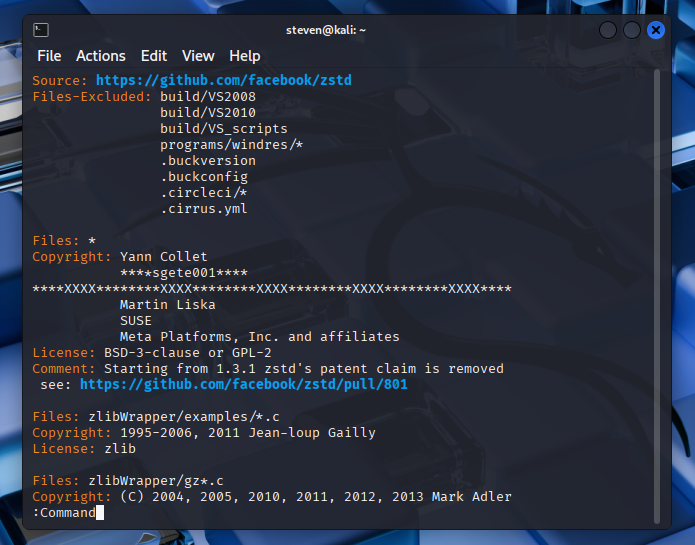
Task: Click the :Command prompt at the bottom
Action: [64, 513]
